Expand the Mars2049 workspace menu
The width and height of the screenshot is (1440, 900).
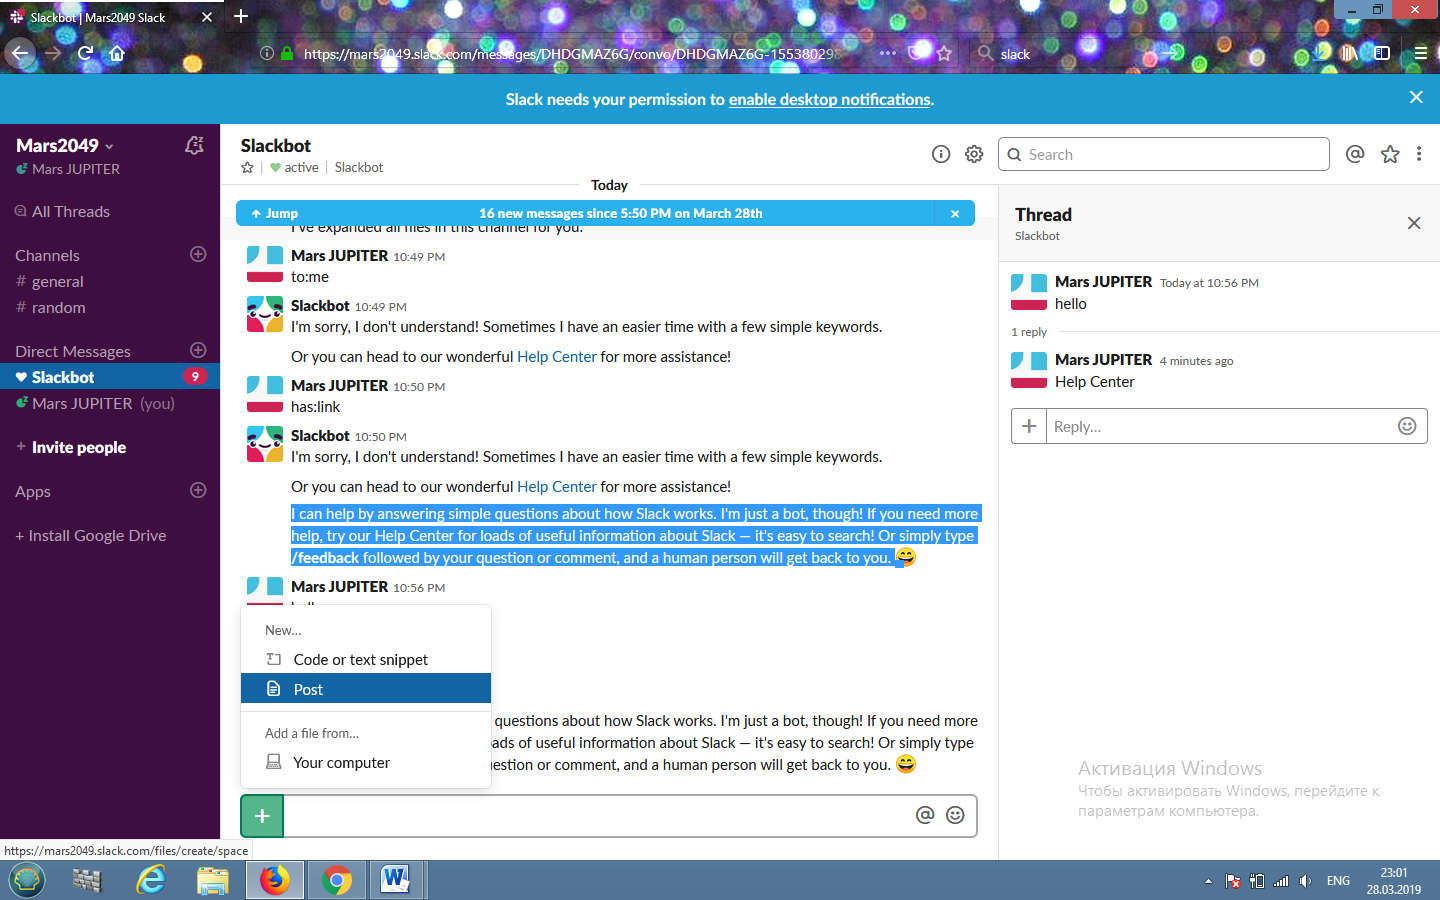point(65,146)
